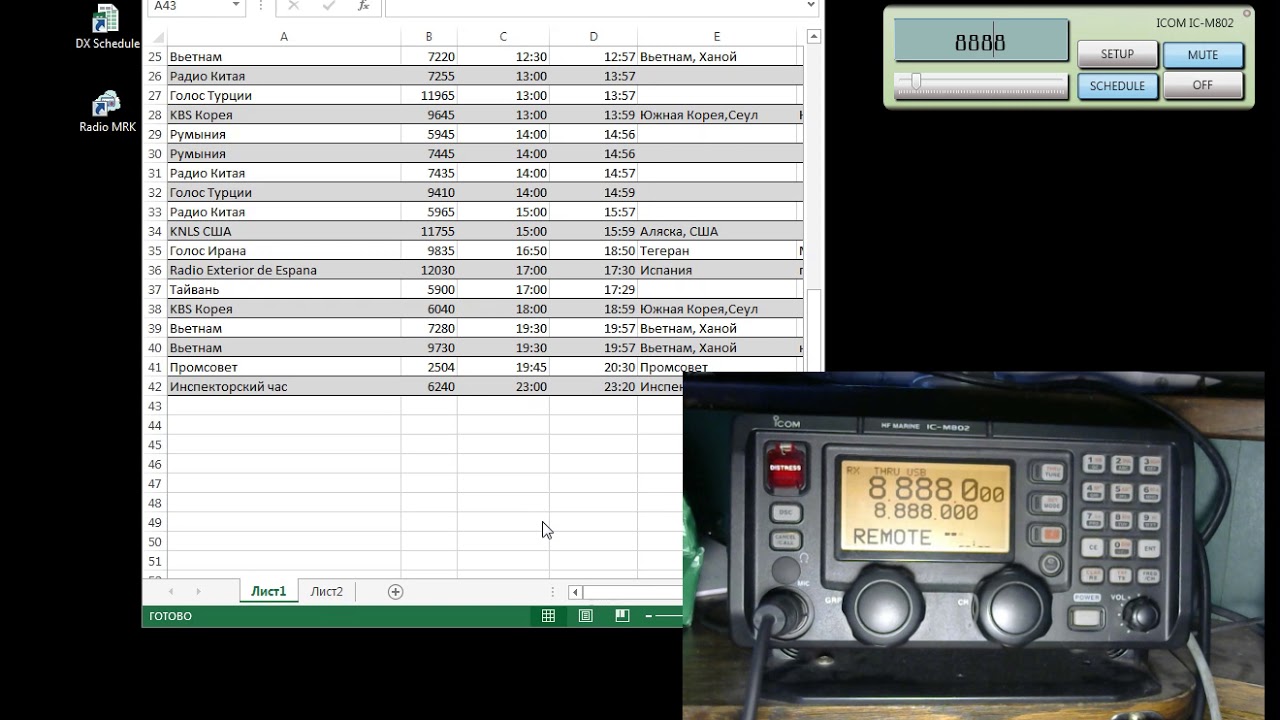
Task: Select the Лист2 sheet tab
Action: pyautogui.click(x=326, y=592)
